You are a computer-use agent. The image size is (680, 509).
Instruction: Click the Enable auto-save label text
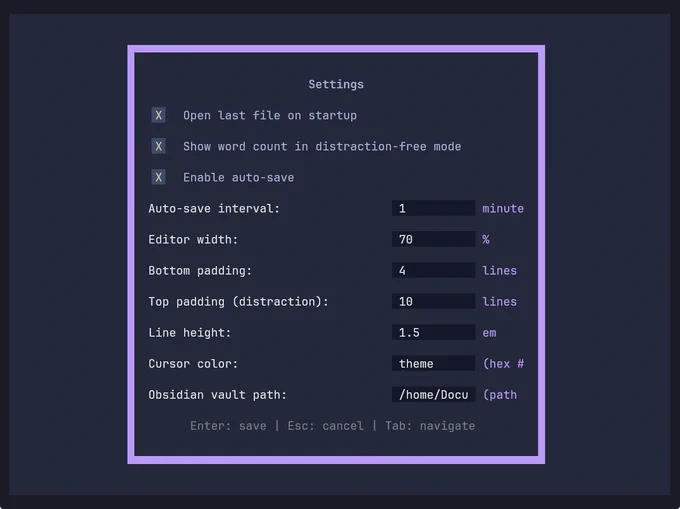point(239,177)
